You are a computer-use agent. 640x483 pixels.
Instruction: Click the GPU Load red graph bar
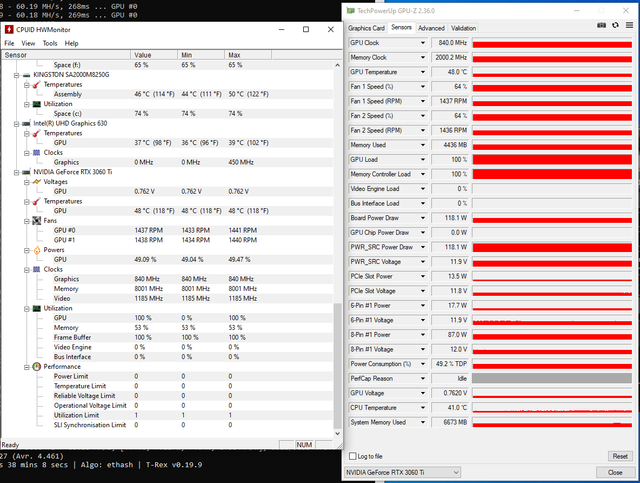tap(552, 160)
